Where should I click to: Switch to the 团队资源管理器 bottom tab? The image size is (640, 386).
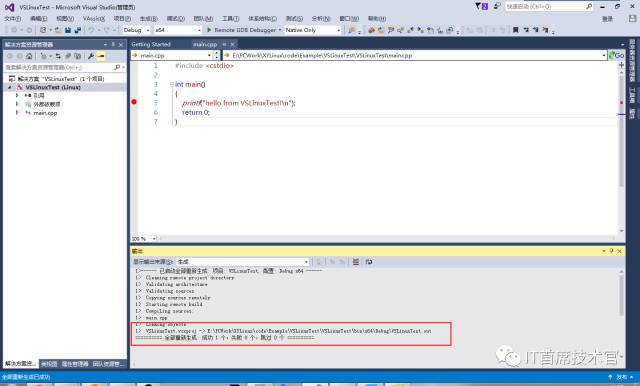point(109,364)
